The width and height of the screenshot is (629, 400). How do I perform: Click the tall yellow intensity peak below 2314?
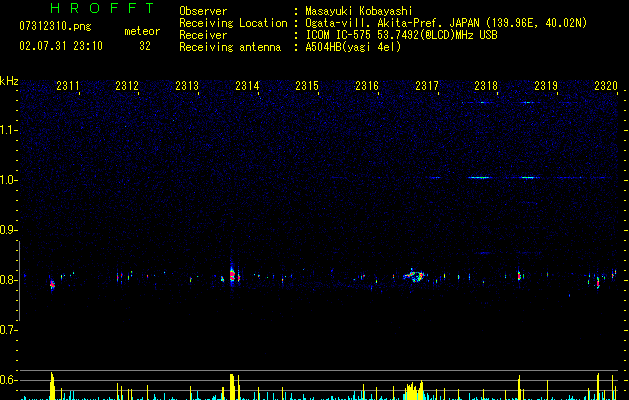232,386
